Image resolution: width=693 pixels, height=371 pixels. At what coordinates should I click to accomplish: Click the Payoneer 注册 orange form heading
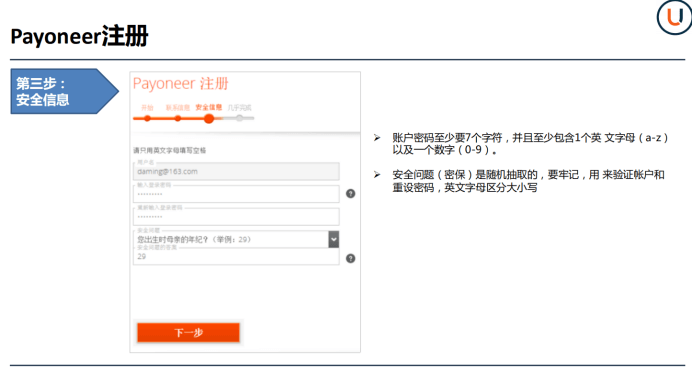pos(180,84)
